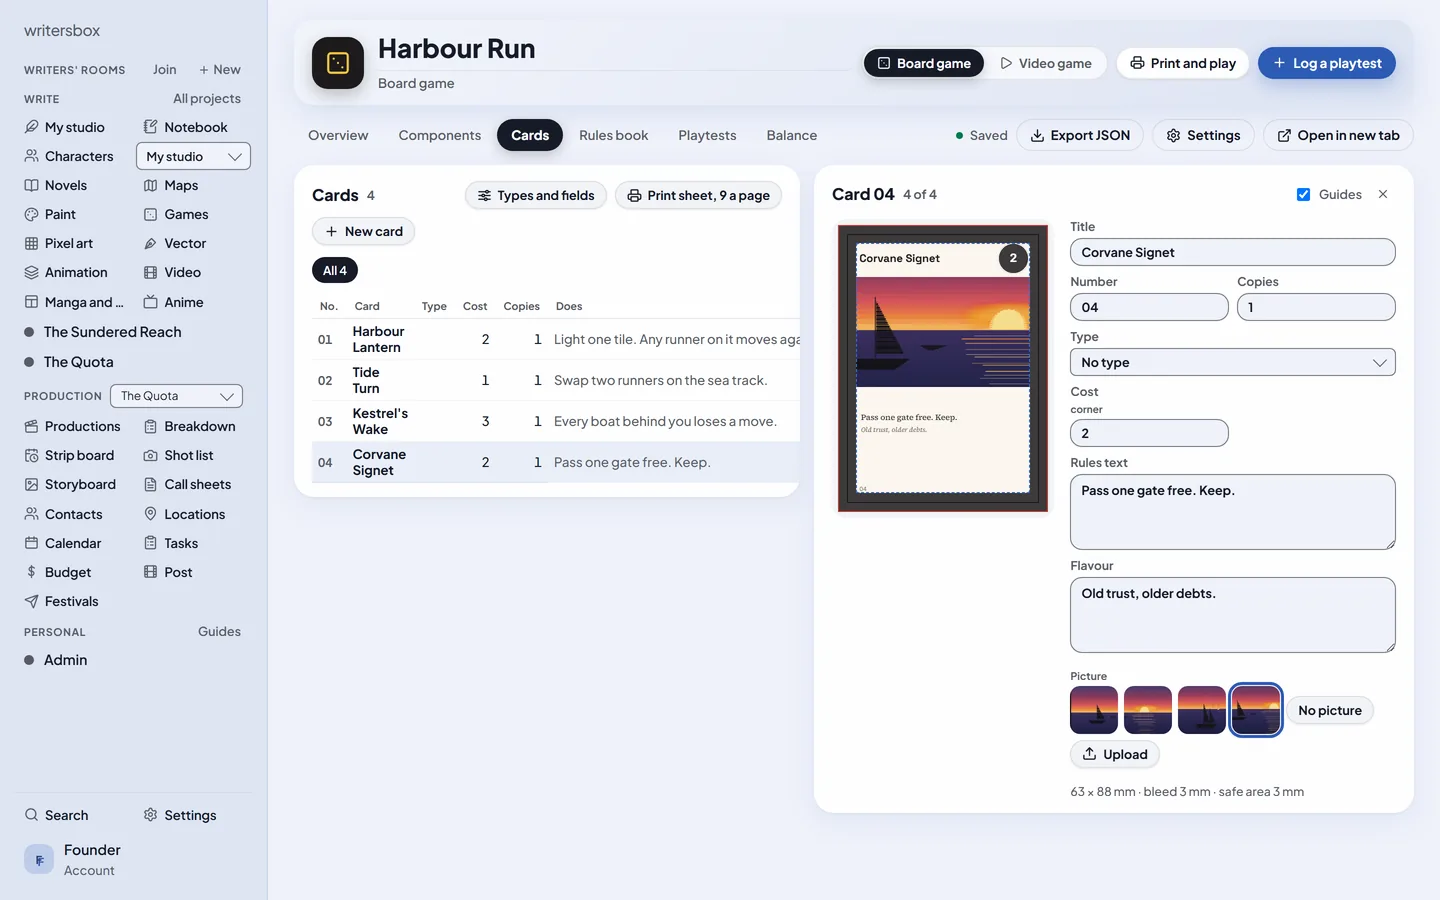Click the Print and play button
This screenshot has width=1440, height=900.
click(1183, 63)
